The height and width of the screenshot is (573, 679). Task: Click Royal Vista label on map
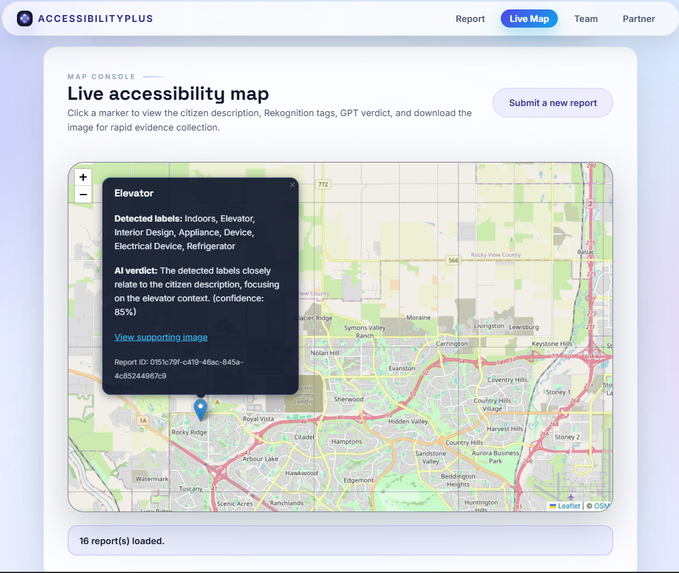258,419
